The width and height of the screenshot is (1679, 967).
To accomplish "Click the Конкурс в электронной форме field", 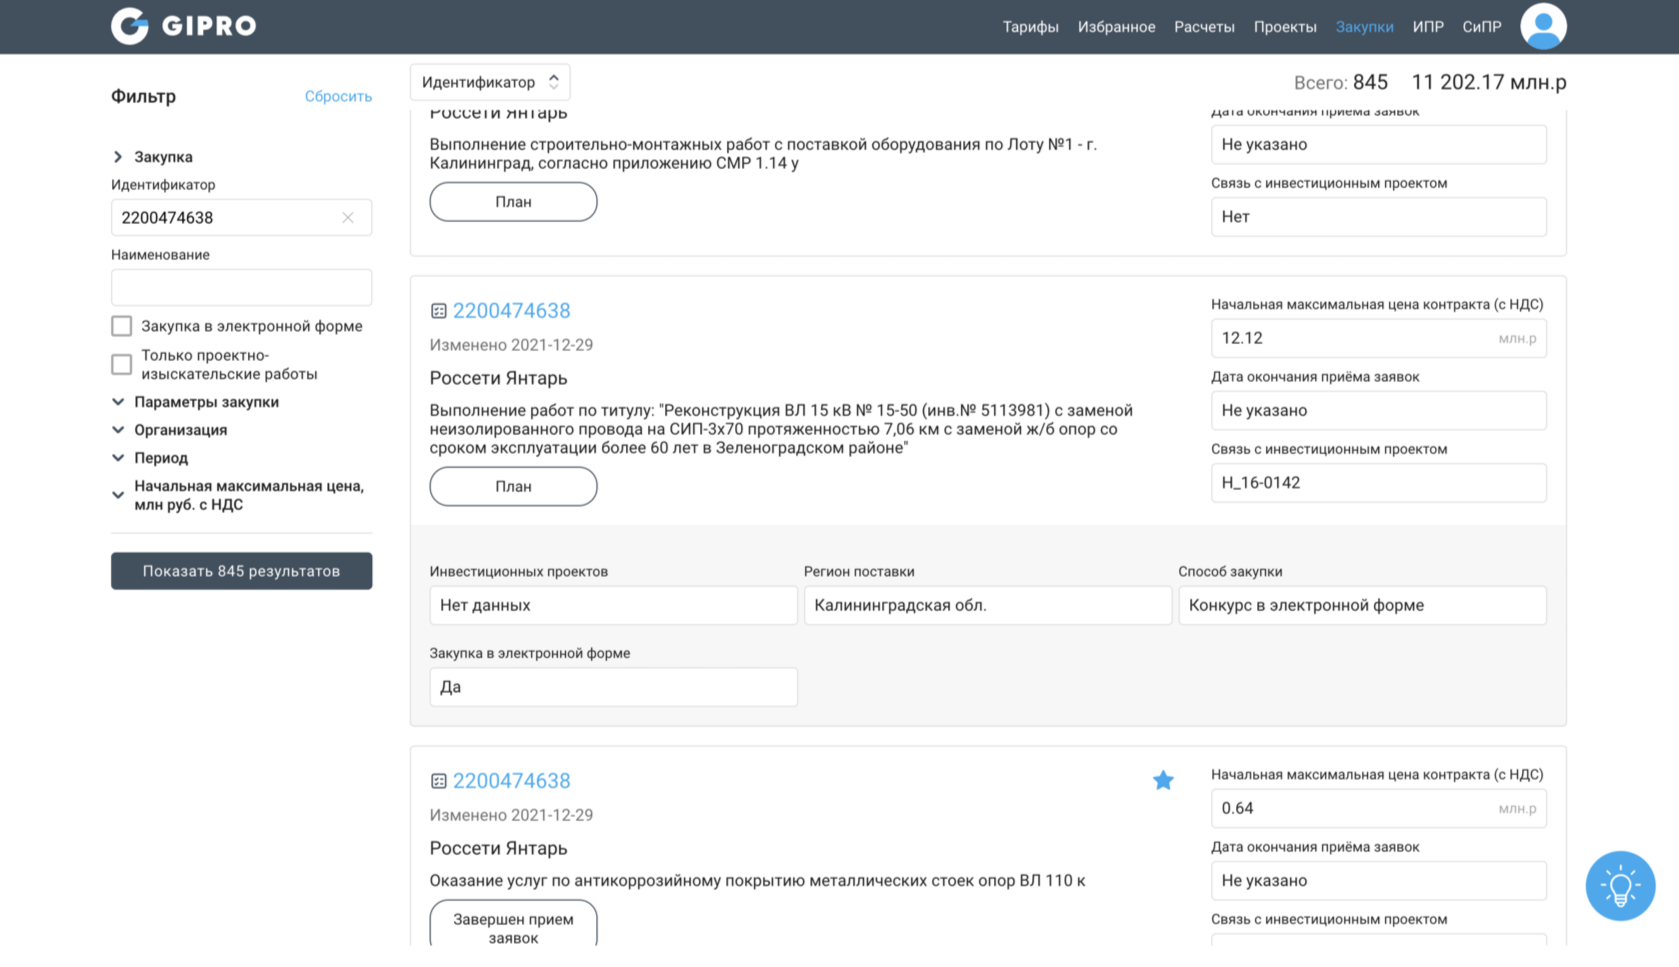I will click(1362, 605).
